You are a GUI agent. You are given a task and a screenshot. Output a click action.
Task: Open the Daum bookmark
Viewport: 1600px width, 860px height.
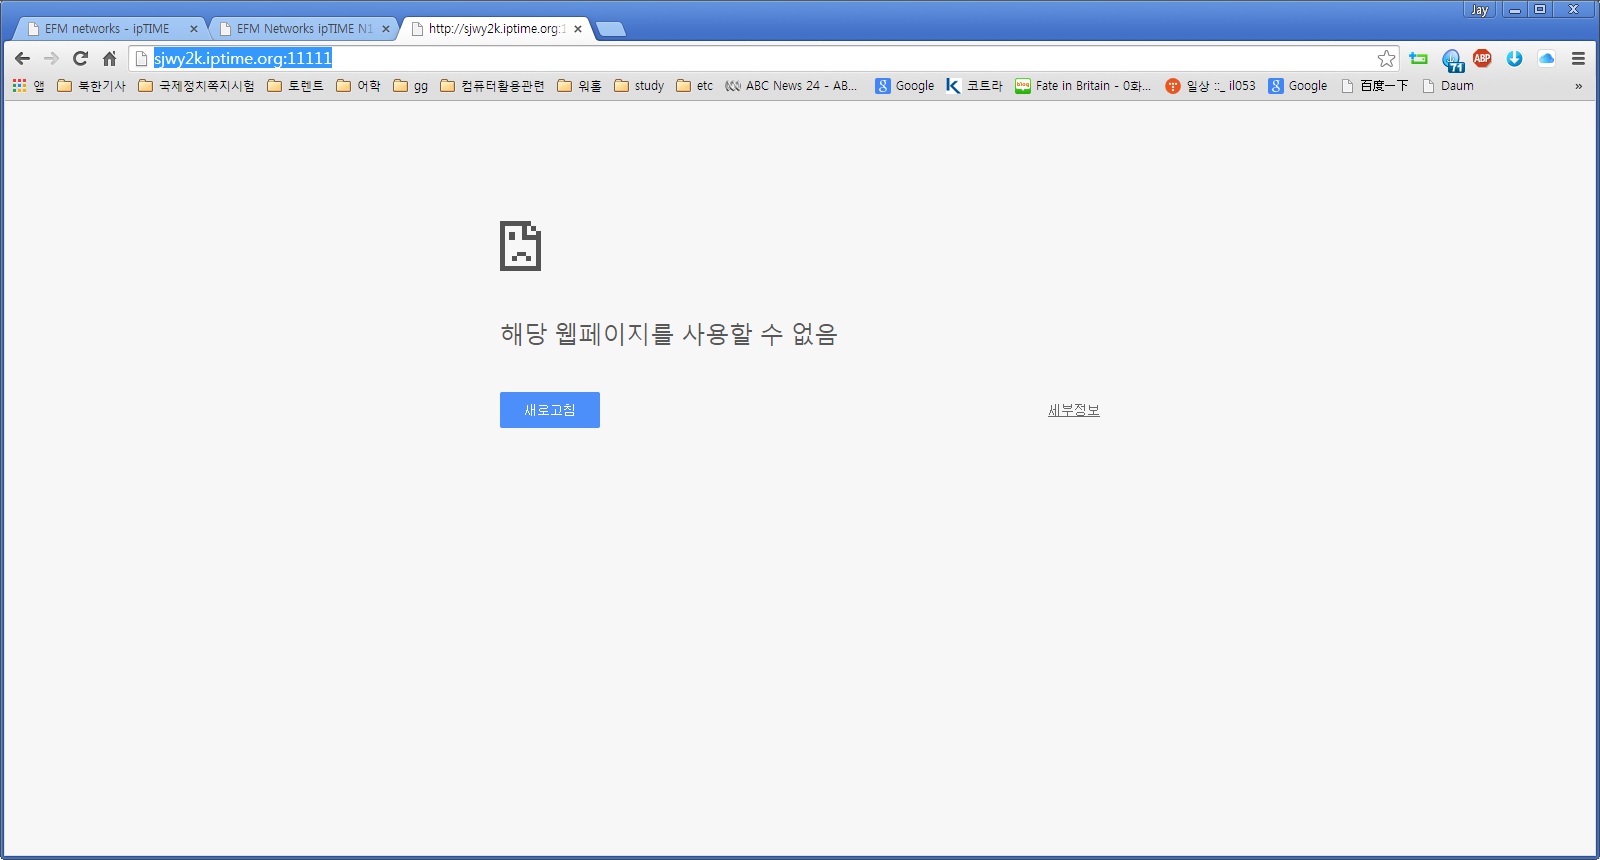1448,86
